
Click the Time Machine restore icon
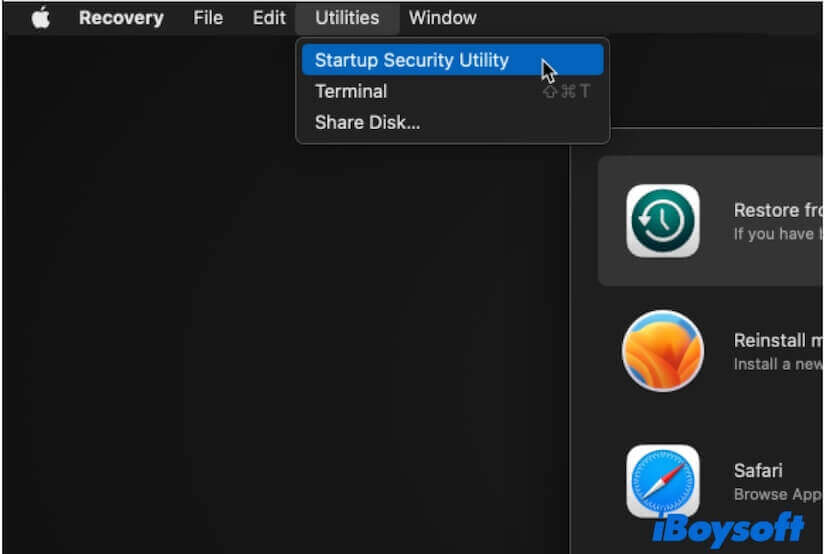click(663, 221)
